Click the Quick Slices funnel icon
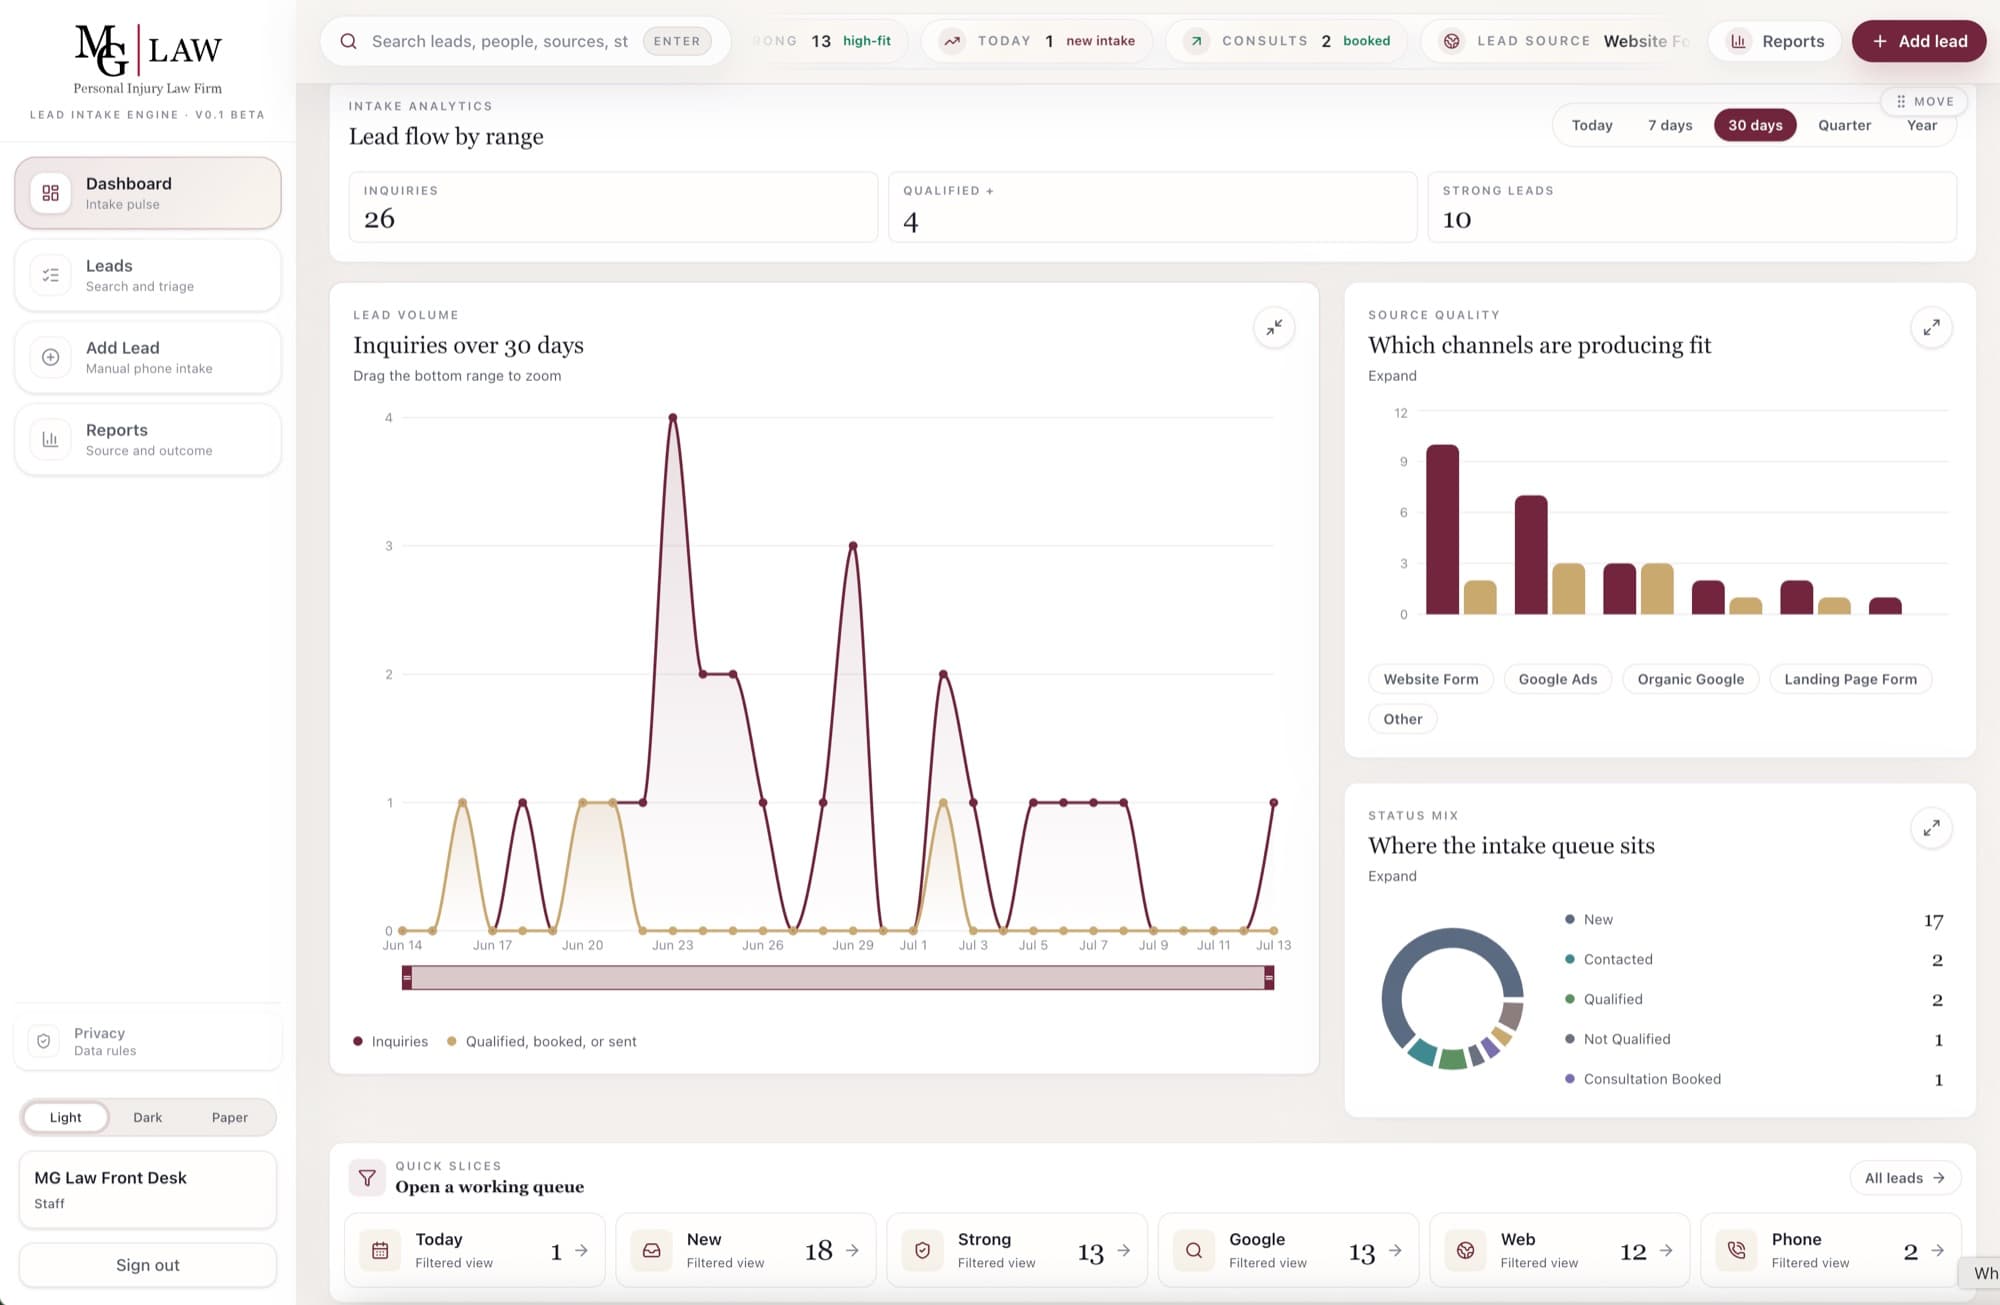The image size is (2000, 1305). click(x=367, y=1177)
